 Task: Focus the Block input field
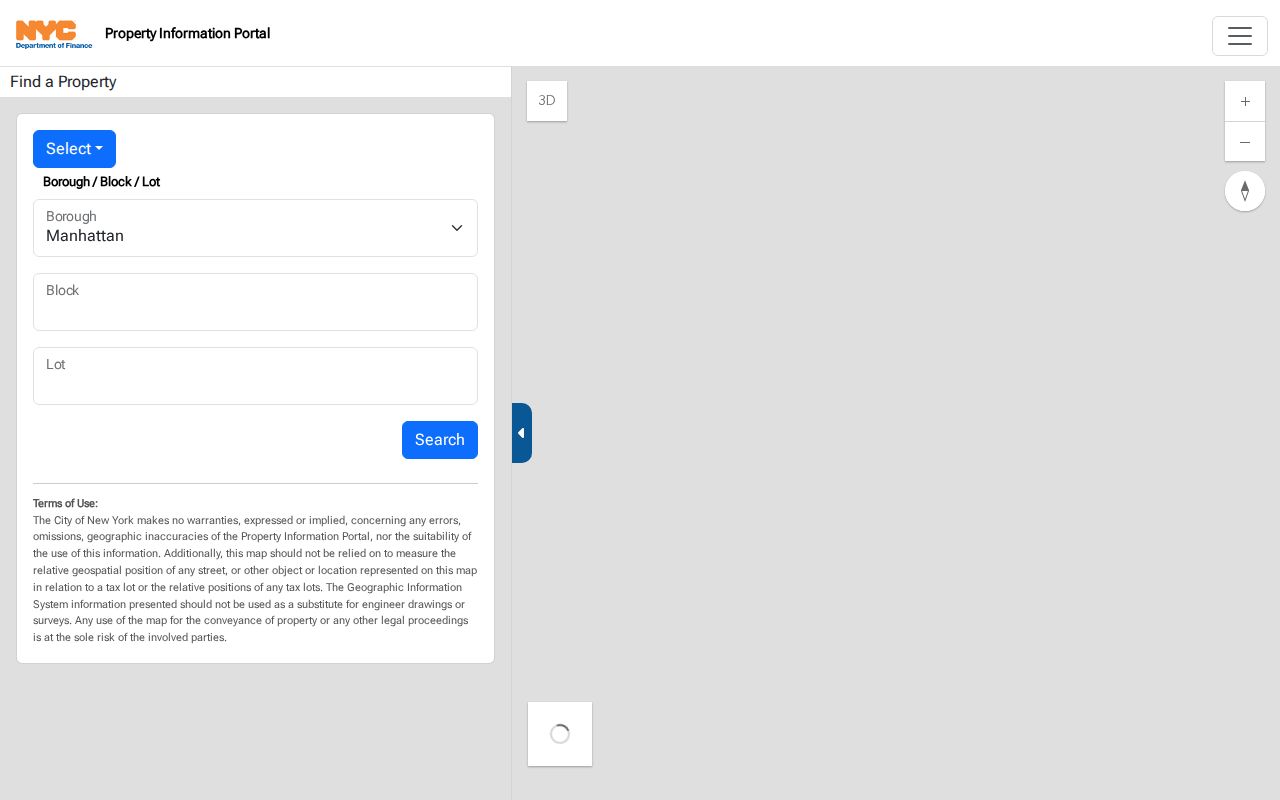coord(255,302)
